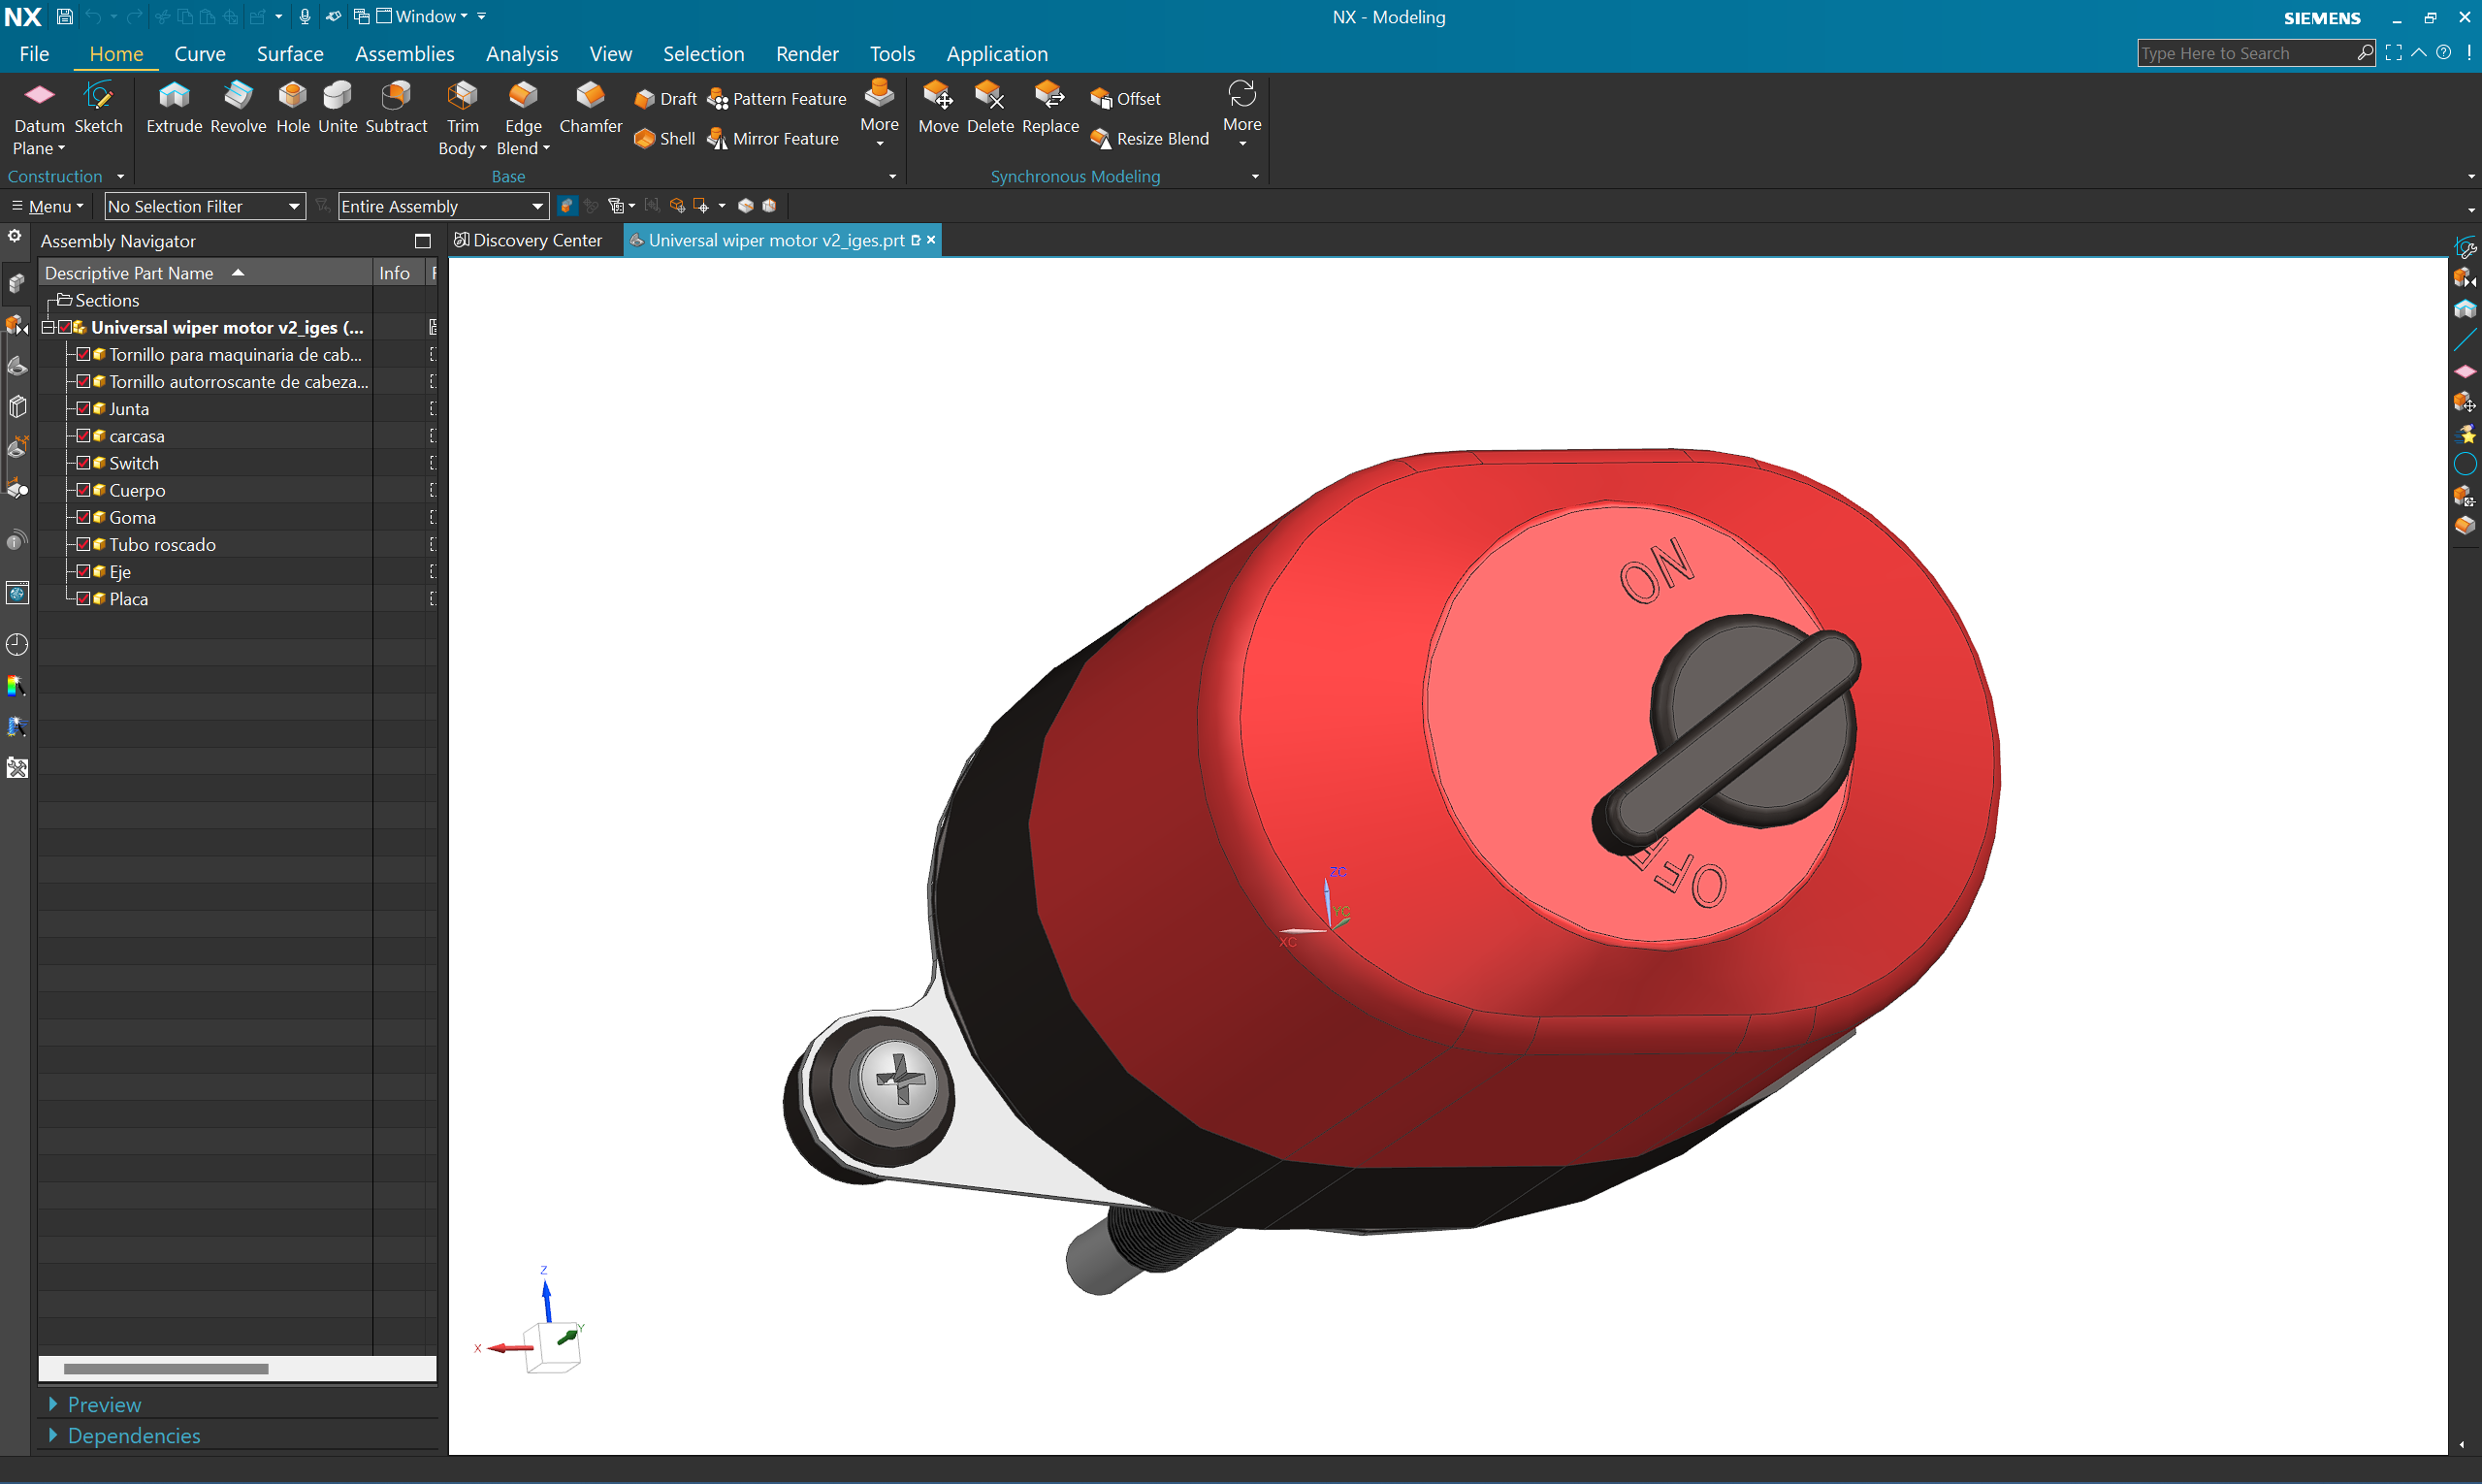Click Resize Blend in Synchronous Modeling

pyautogui.click(x=1150, y=139)
